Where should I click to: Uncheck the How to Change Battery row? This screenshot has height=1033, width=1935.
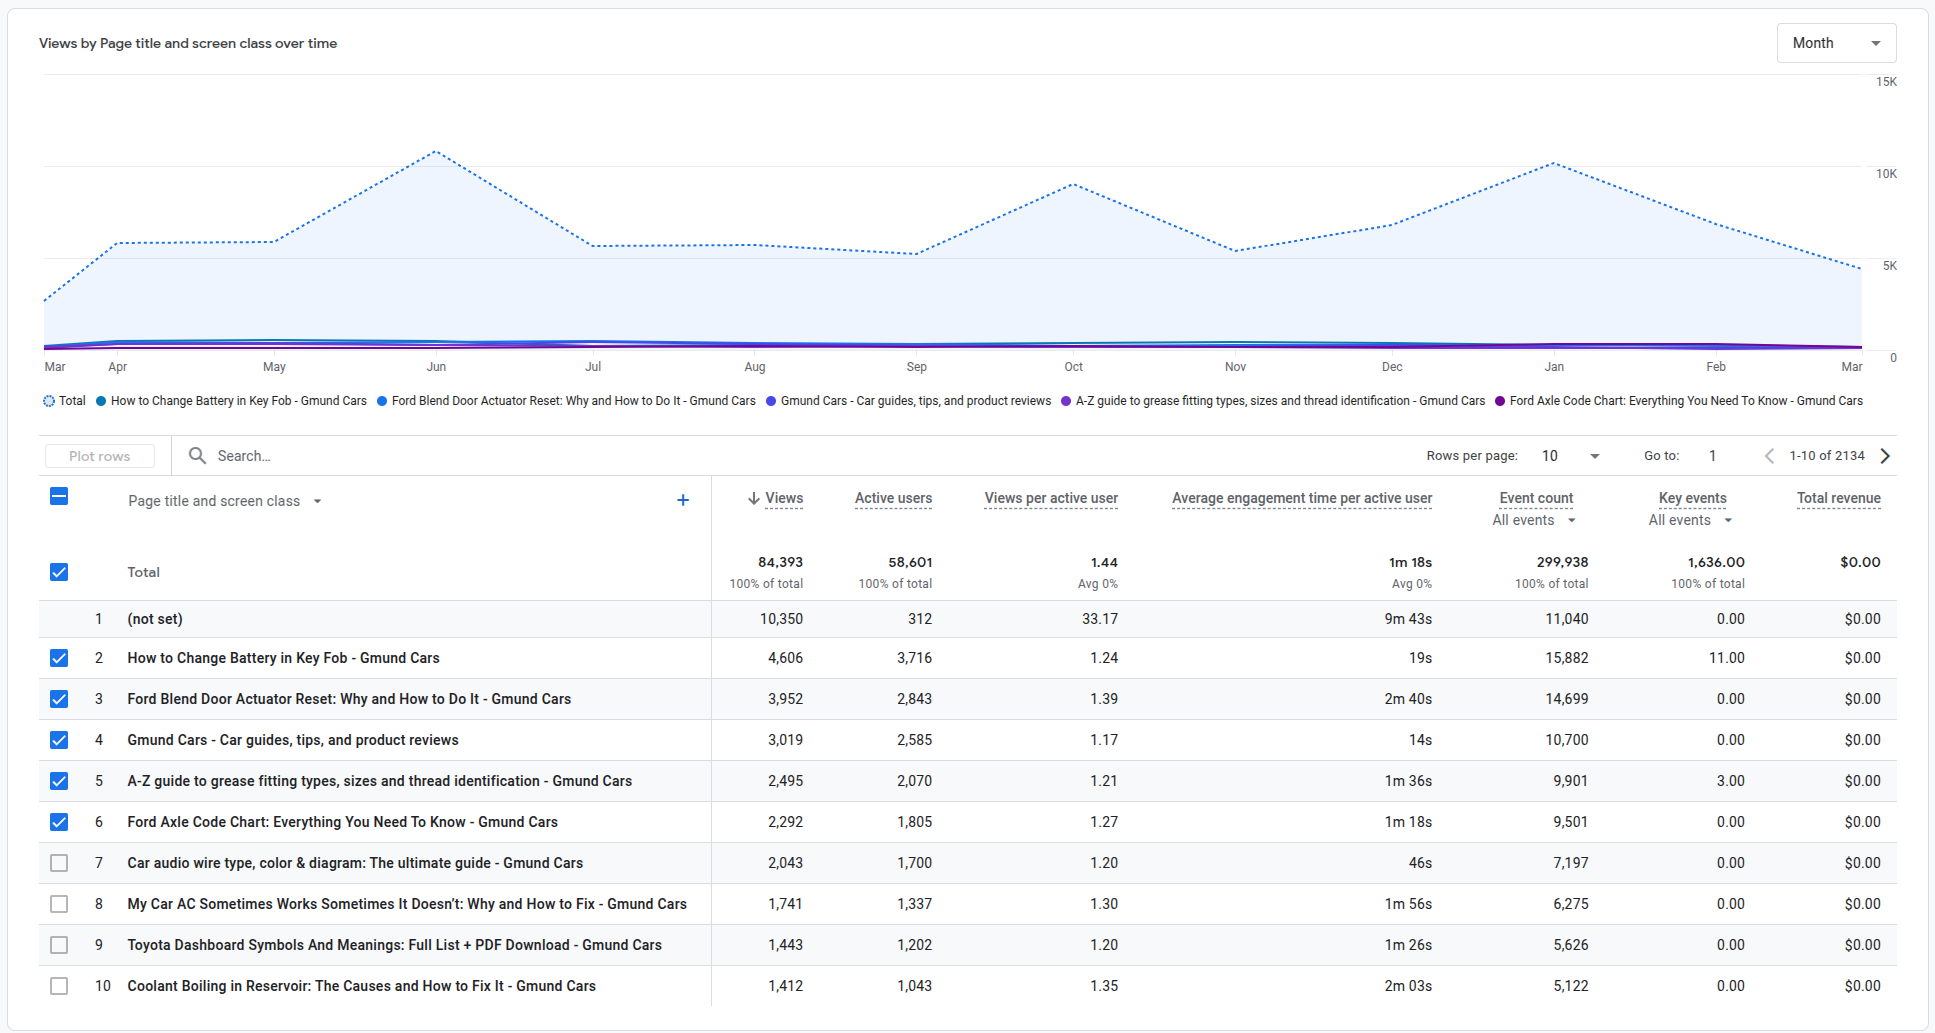point(59,658)
